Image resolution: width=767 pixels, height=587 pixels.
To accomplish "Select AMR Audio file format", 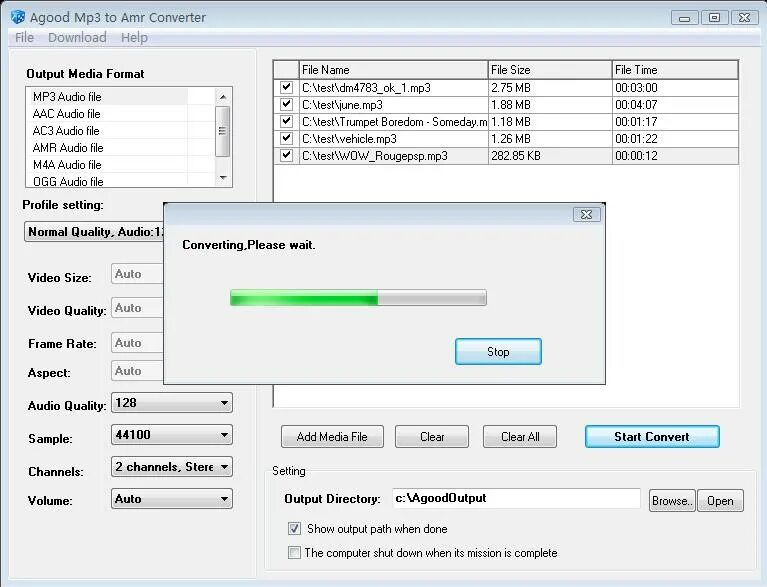I will tap(110, 147).
